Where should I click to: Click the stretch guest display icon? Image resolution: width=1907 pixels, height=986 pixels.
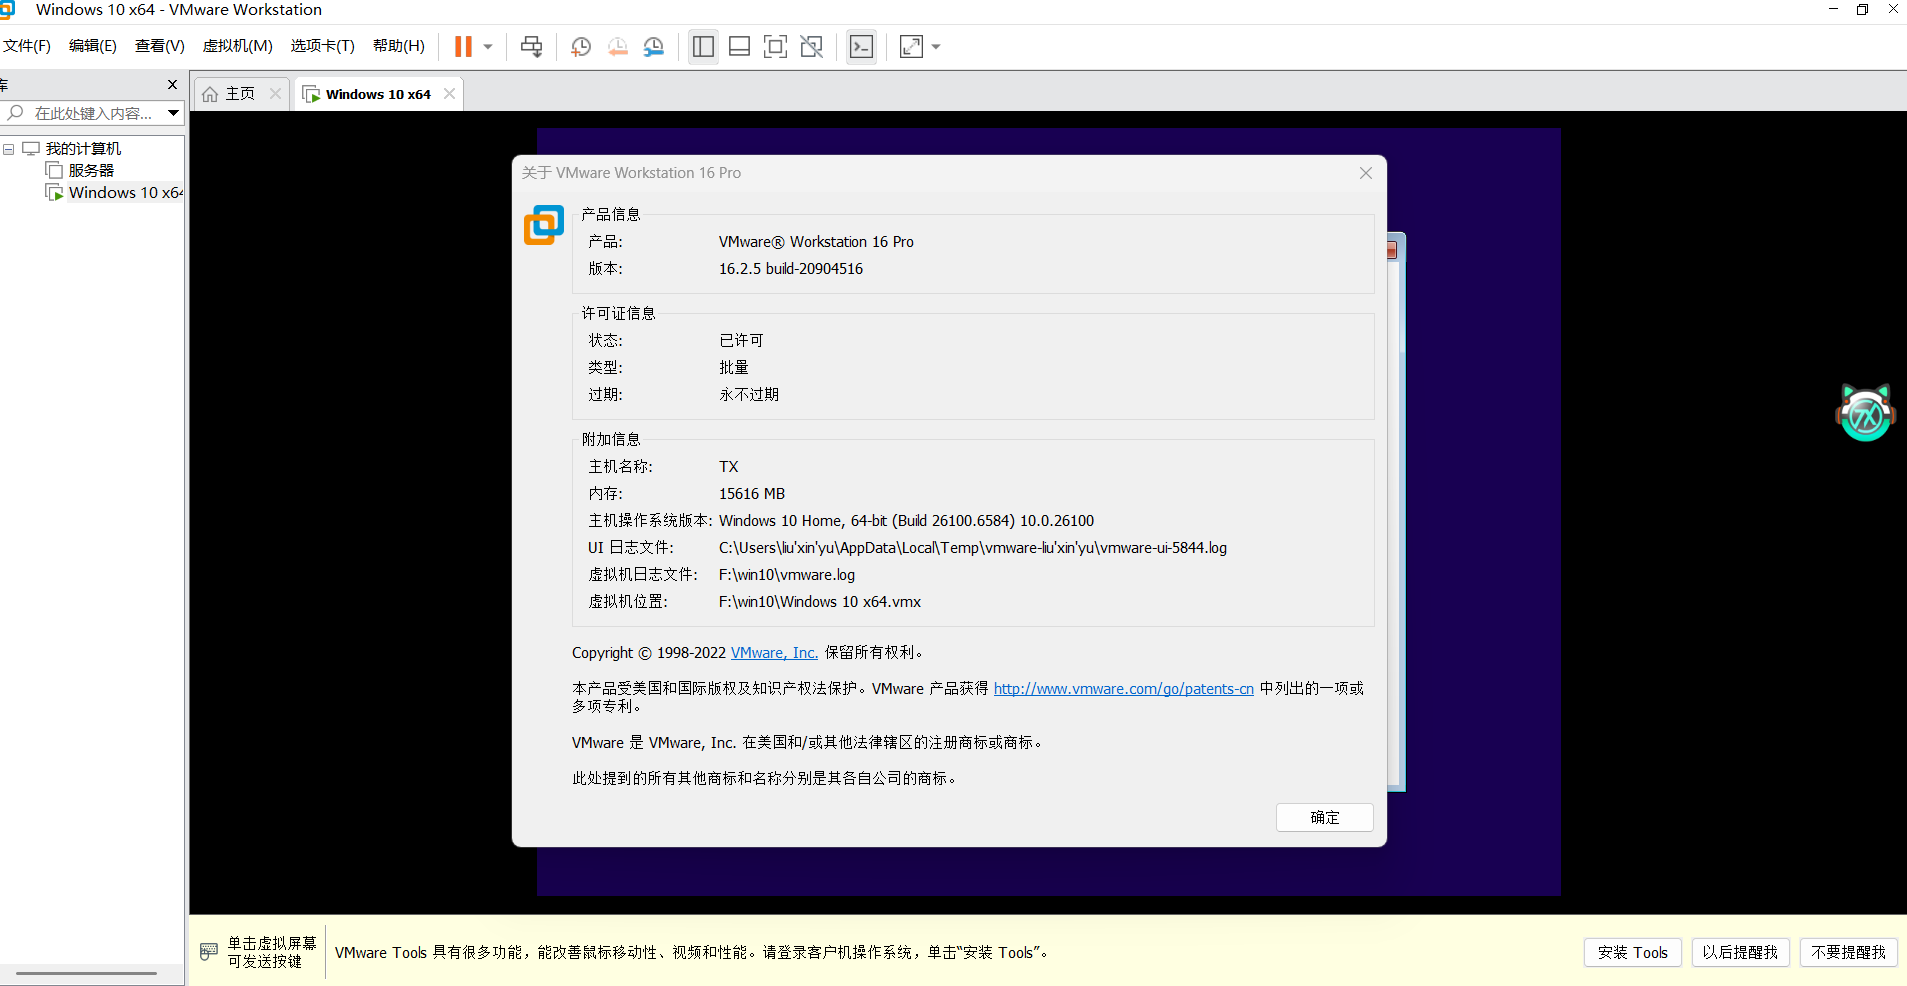pyautogui.click(x=911, y=47)
